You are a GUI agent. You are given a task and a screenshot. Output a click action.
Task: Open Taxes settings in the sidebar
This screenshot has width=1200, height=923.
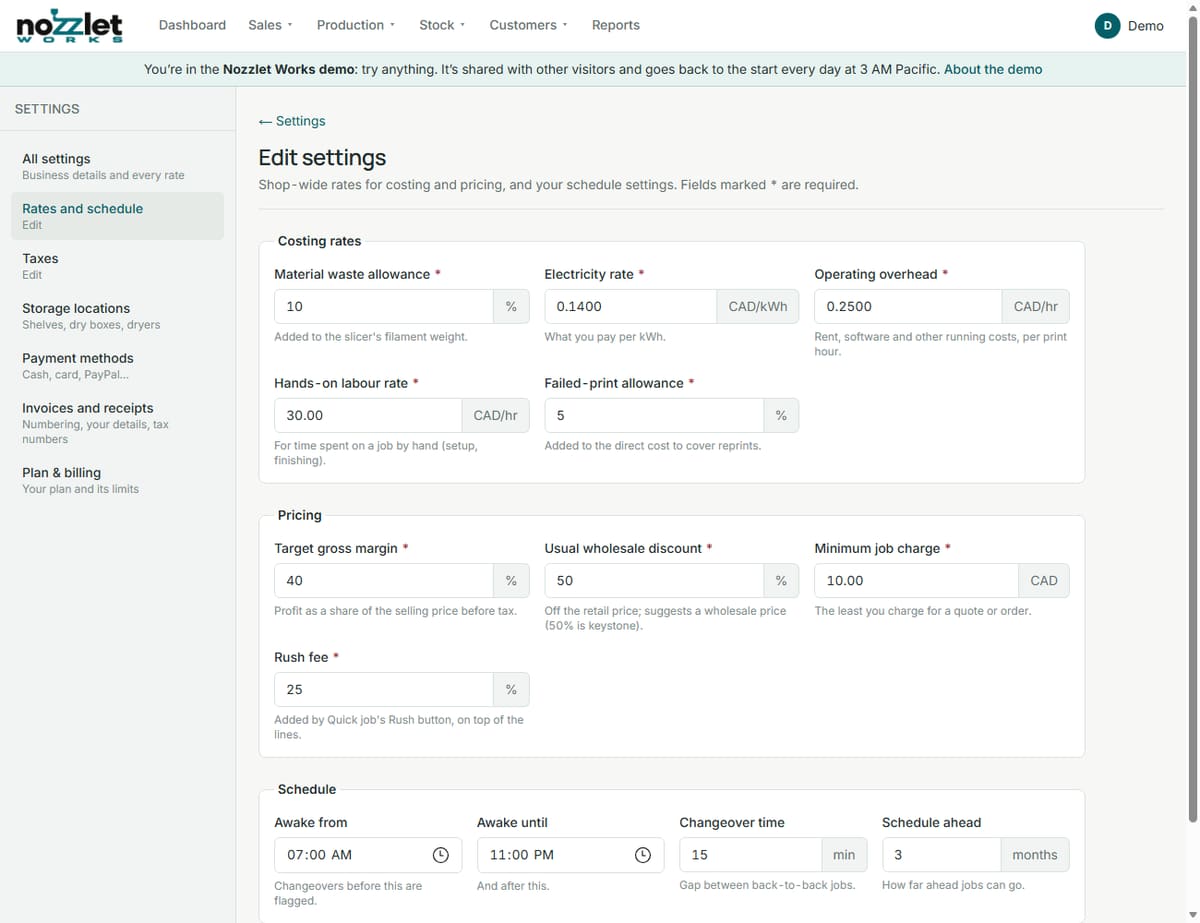point(118,266)
